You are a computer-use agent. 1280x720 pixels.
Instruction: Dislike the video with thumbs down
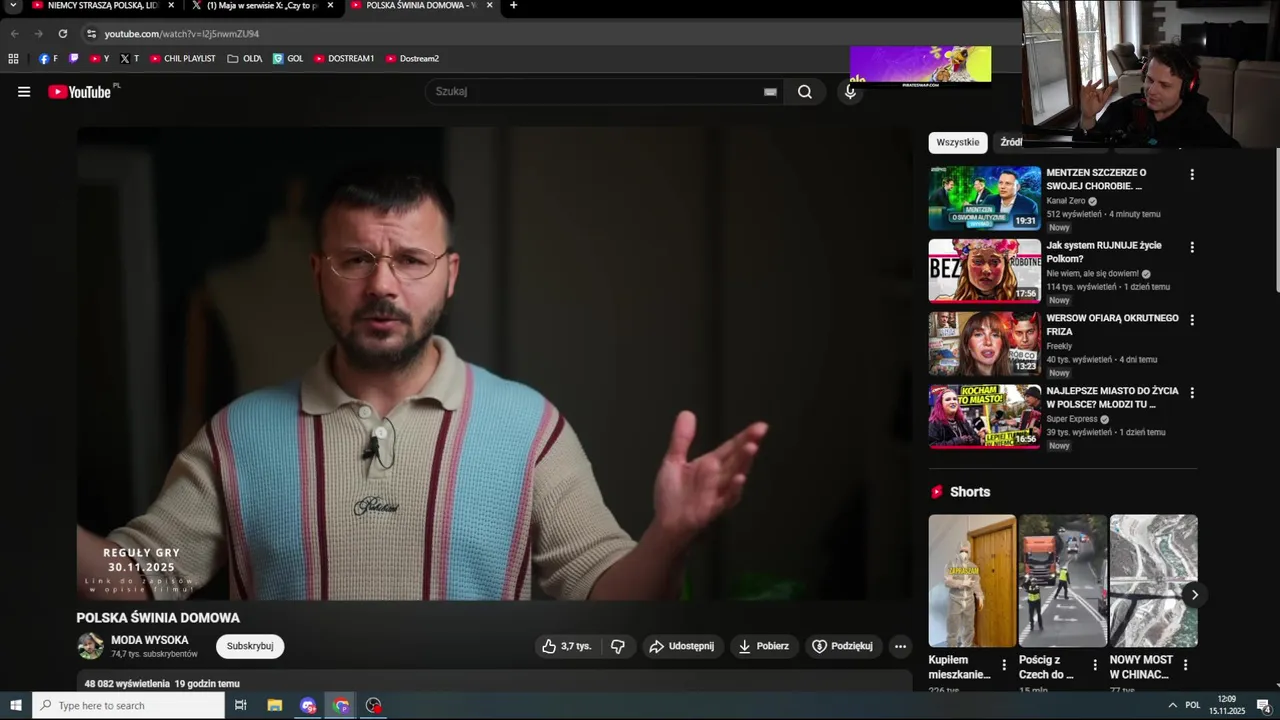(x=618, y=646)
